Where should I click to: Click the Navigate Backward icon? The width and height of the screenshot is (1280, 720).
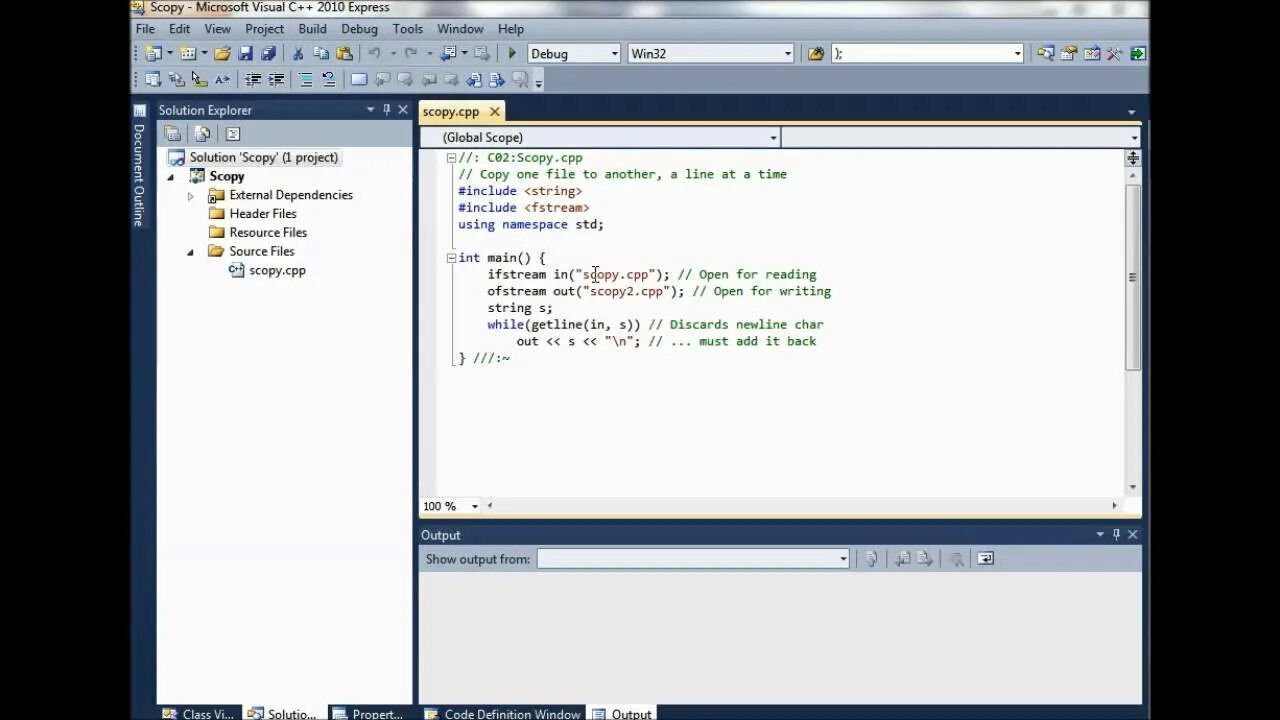(448, 53)
